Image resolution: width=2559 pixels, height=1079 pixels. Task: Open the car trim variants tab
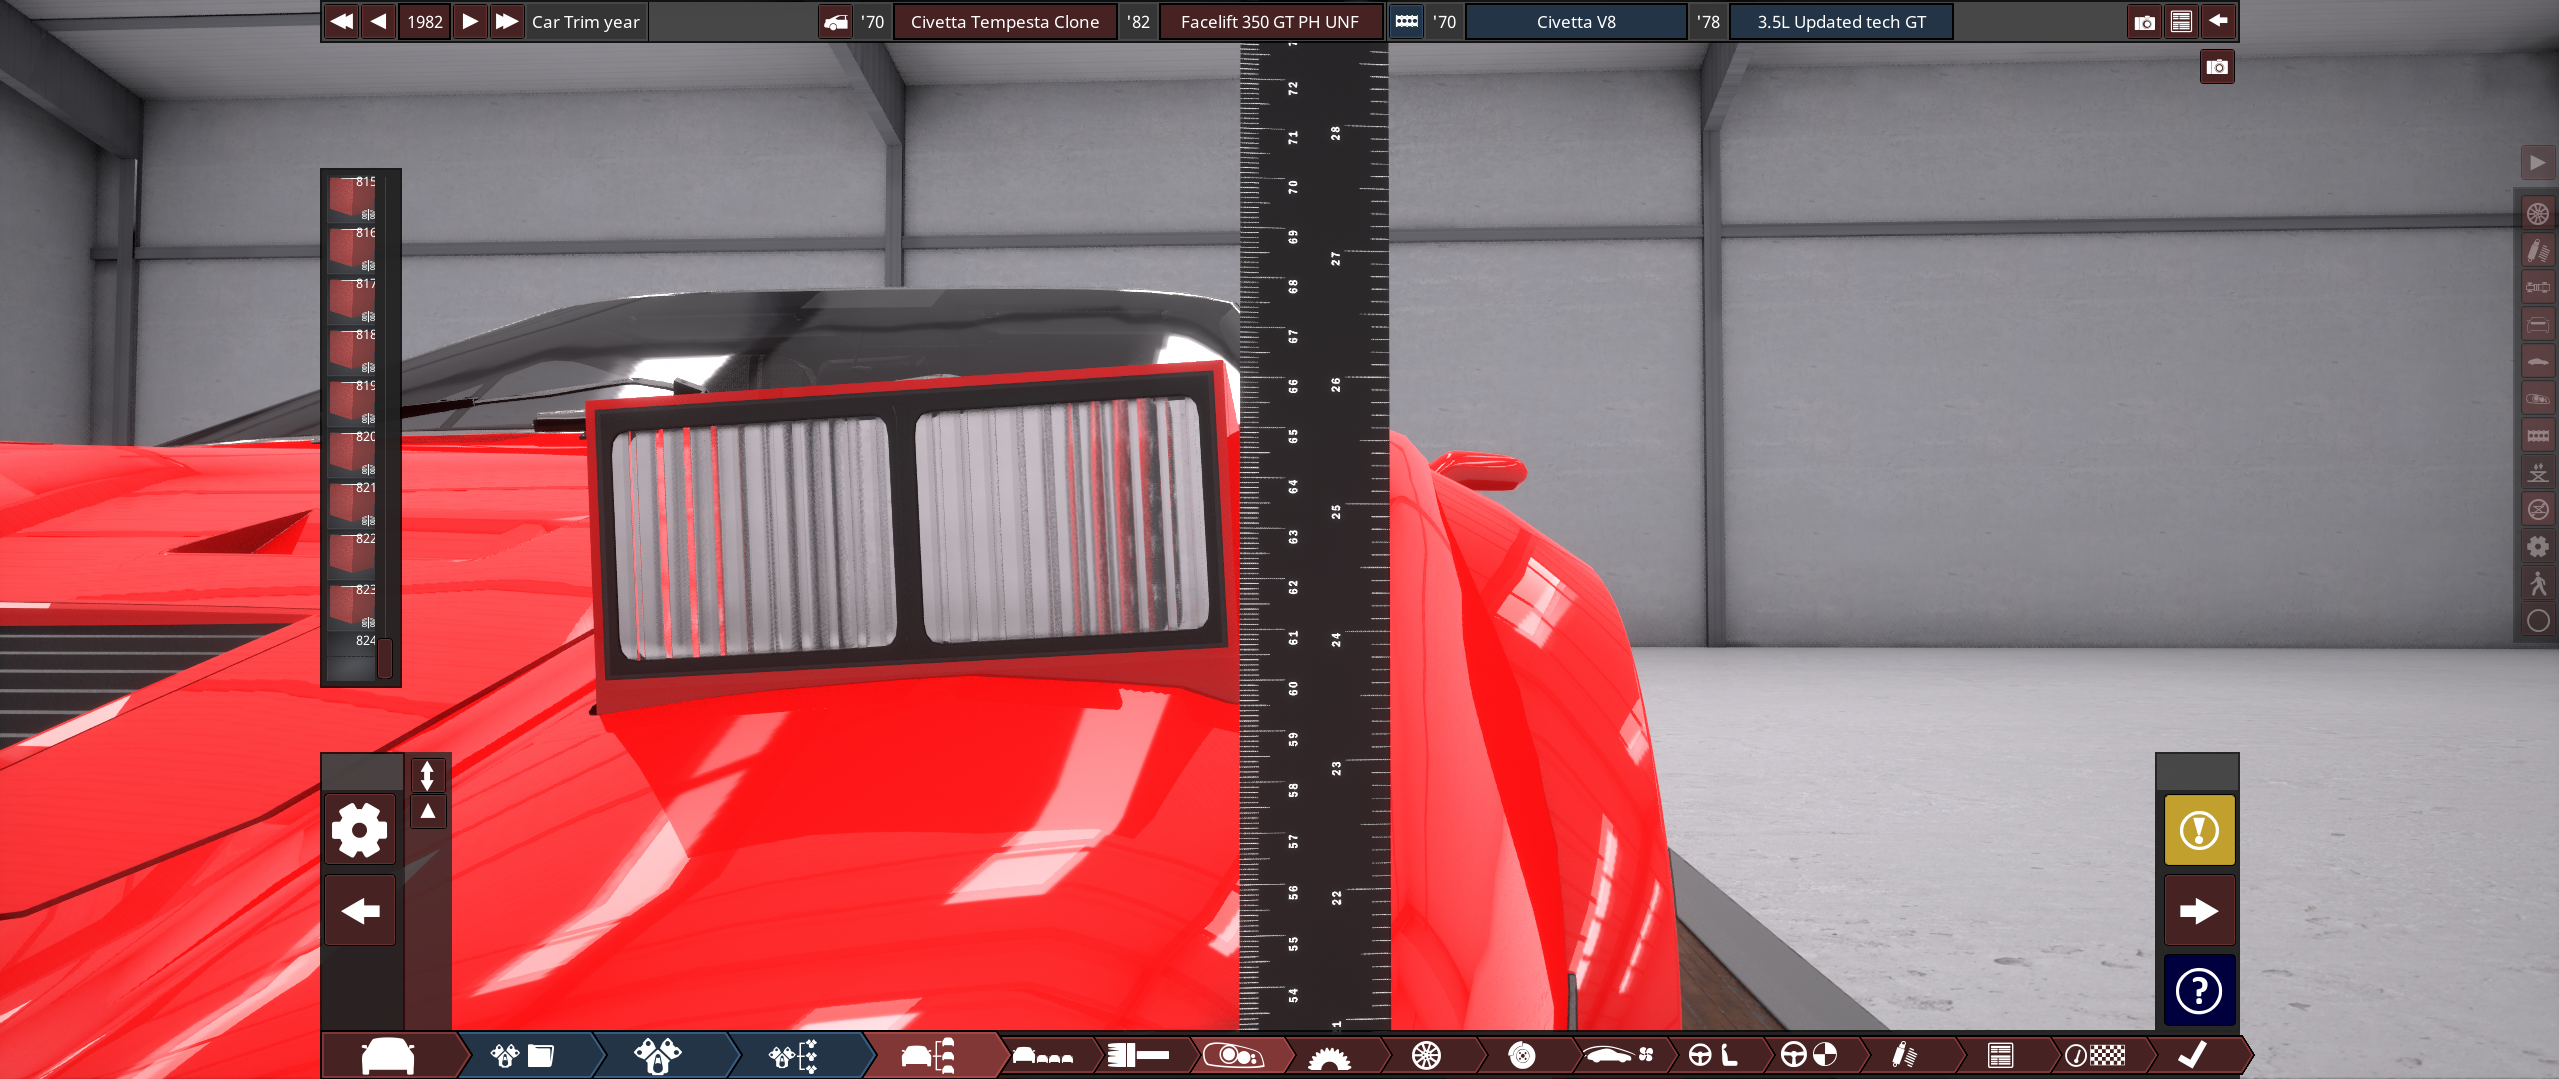pyautogui.click(x=928, y=1055)
